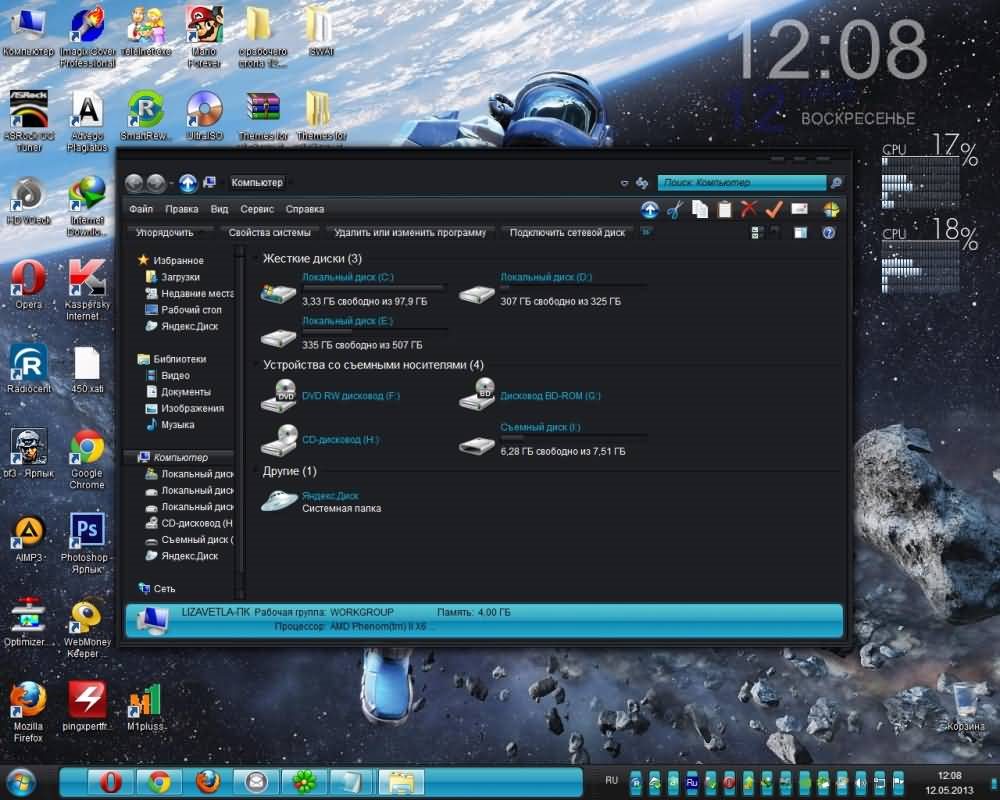Open Opera from the taskbar
Viewport: 1000px width, 800px height.
pos(110,781)
